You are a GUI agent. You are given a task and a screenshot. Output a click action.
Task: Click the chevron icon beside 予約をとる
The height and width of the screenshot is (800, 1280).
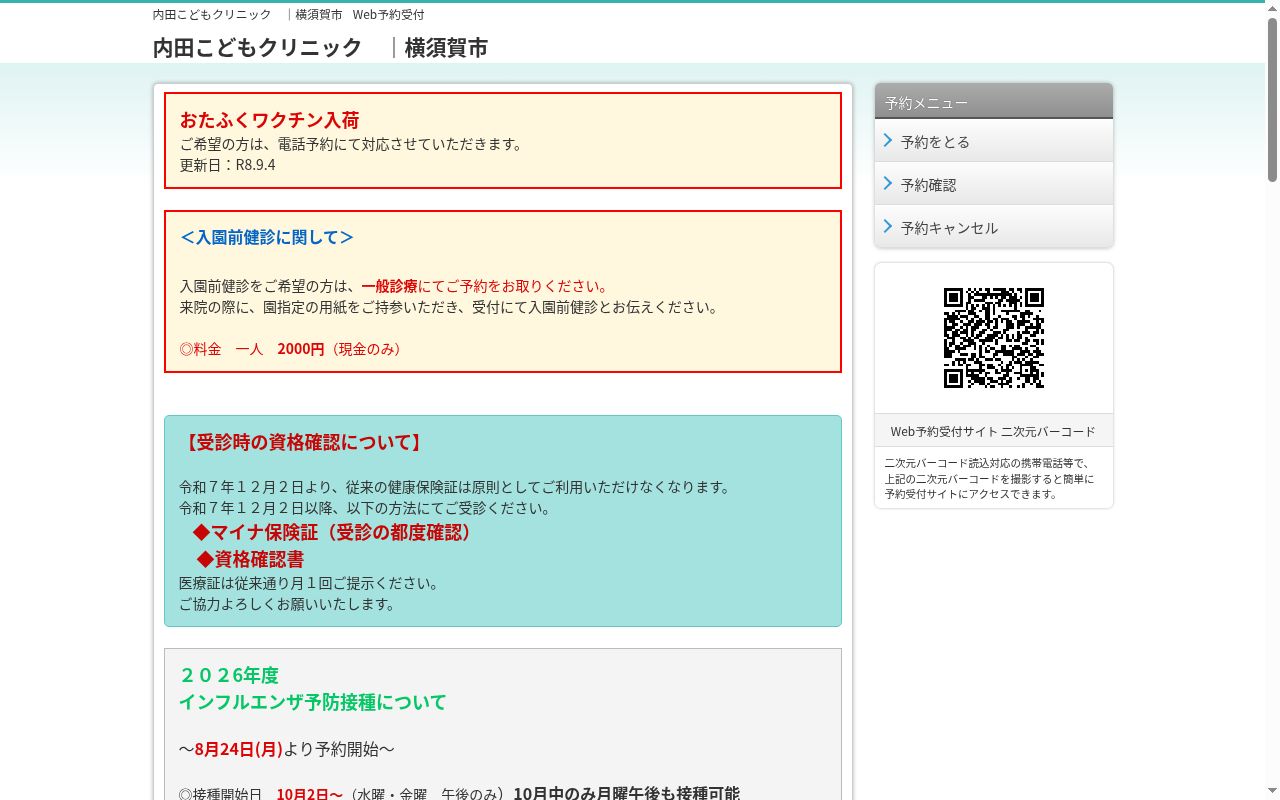[888, 141]
